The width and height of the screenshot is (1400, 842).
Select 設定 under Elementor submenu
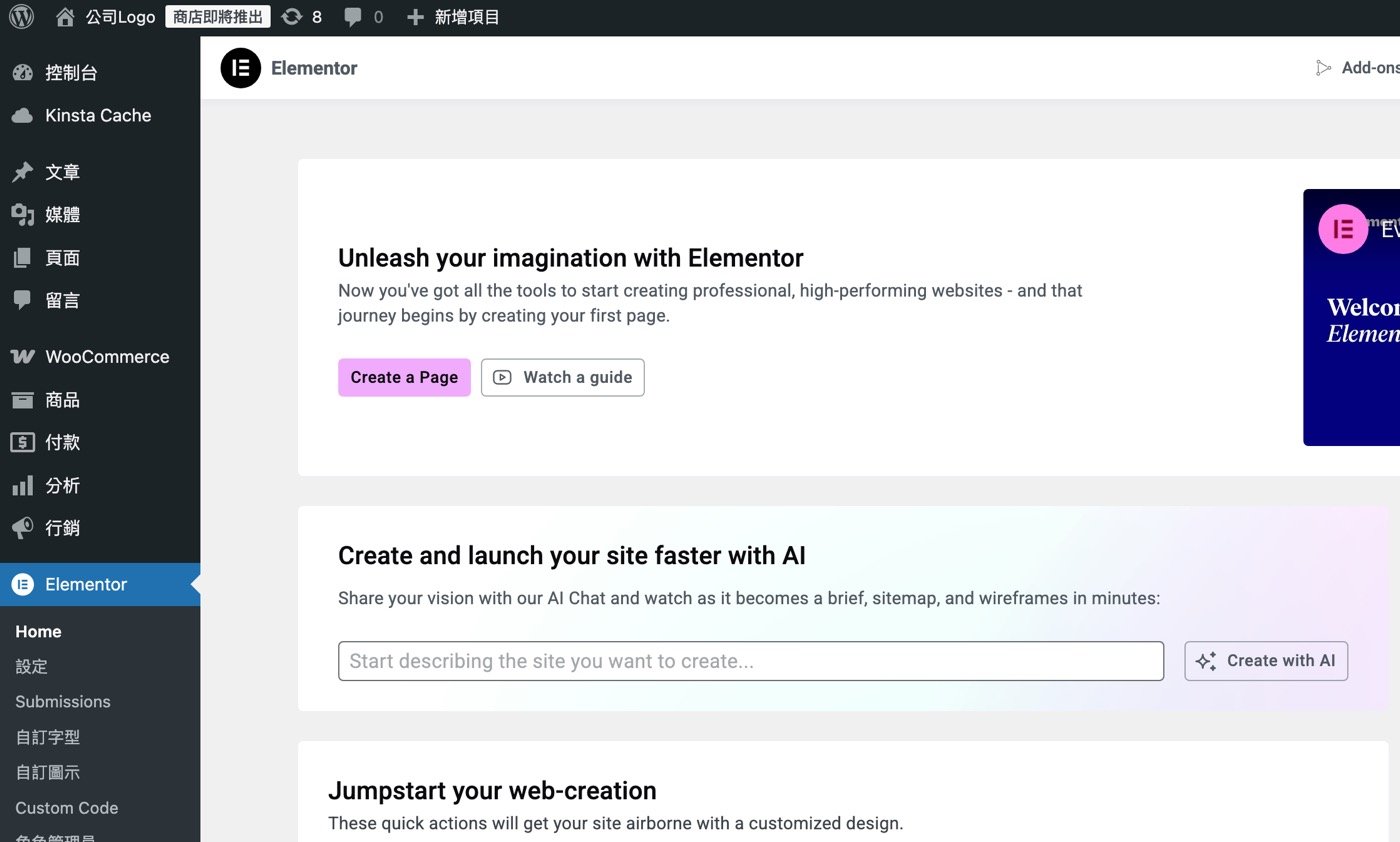pos(32,667)
